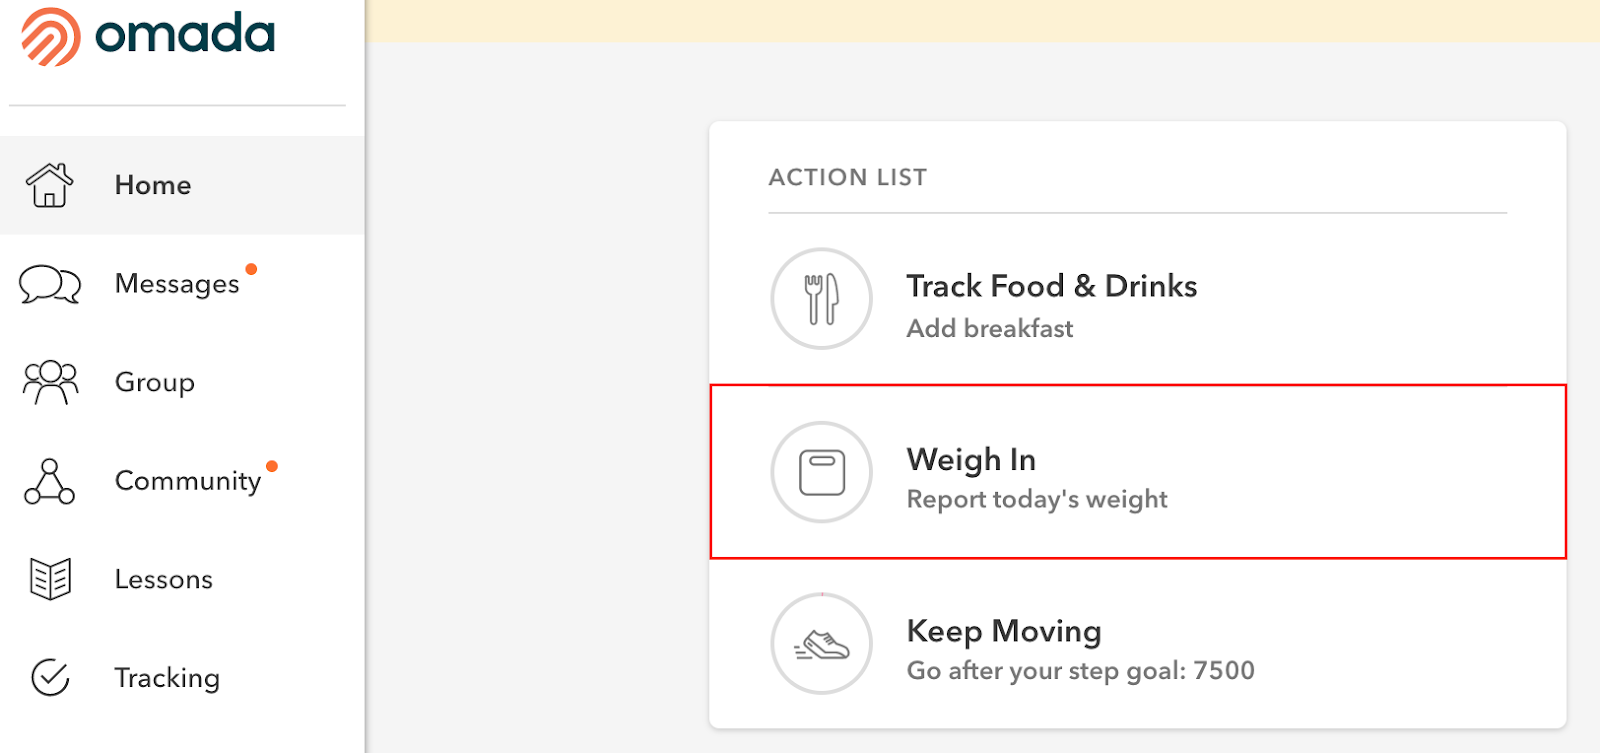Viewport: 1600px width, 753px height.
Task: Open Track Food & Drinks action
Action: point(1138,299)
